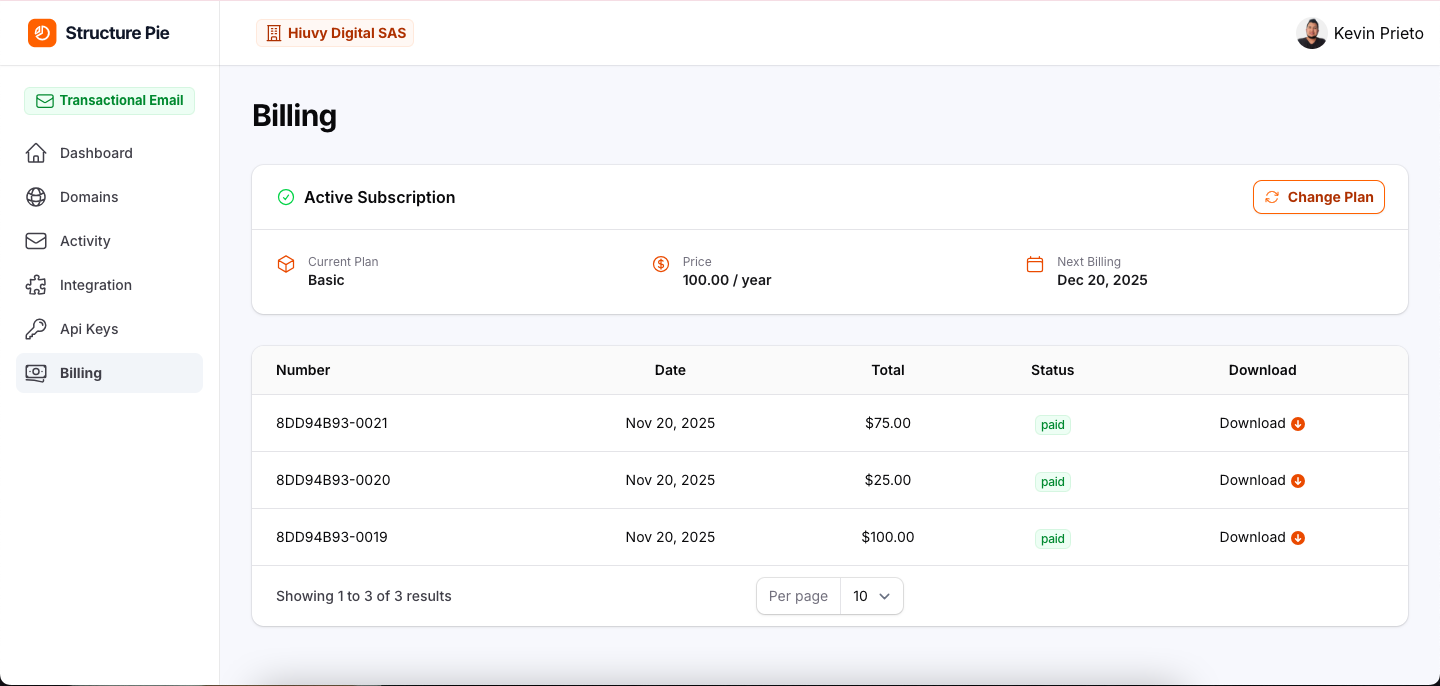Click the 100.00 / year price value
1440x686 pixels.
coord(727,280)
